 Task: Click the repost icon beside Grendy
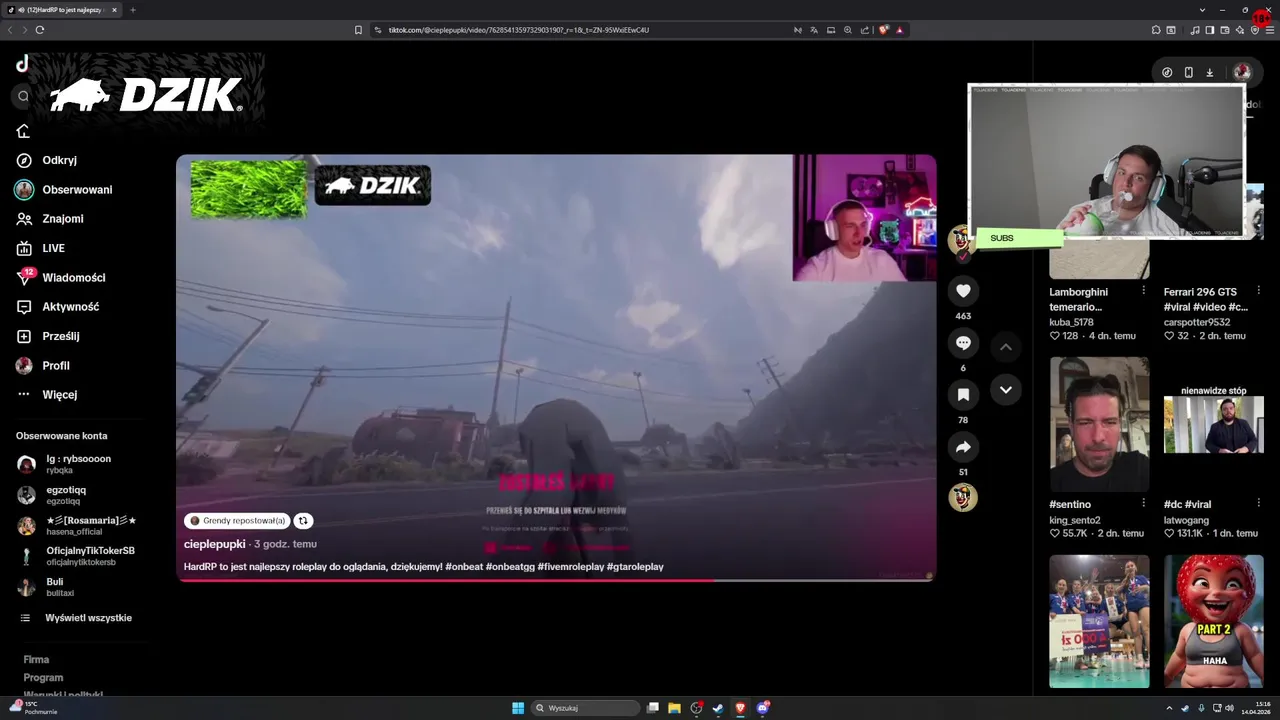[x=303, y=521]
